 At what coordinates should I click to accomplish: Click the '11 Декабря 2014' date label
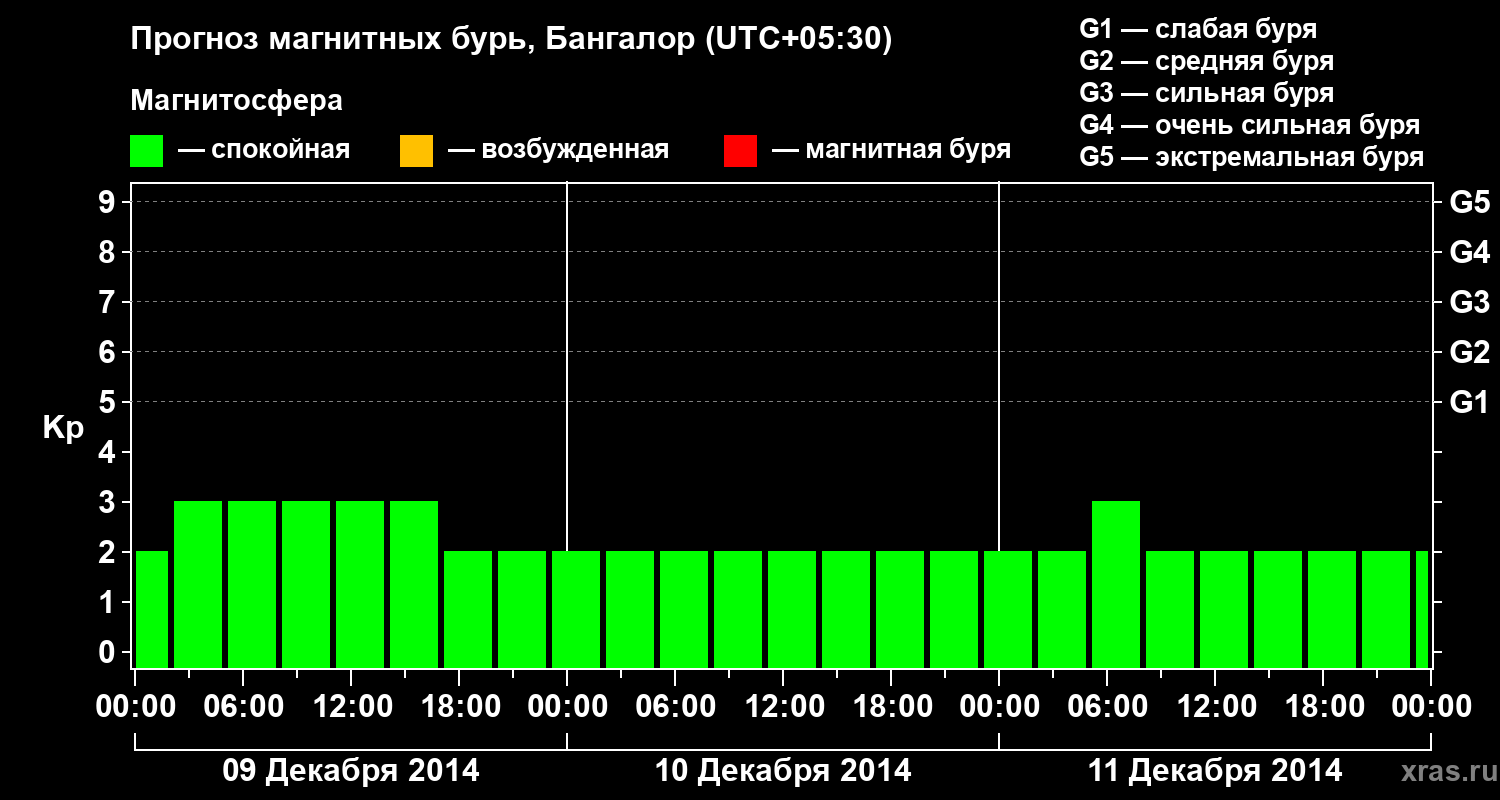(x=1215, y=771)
